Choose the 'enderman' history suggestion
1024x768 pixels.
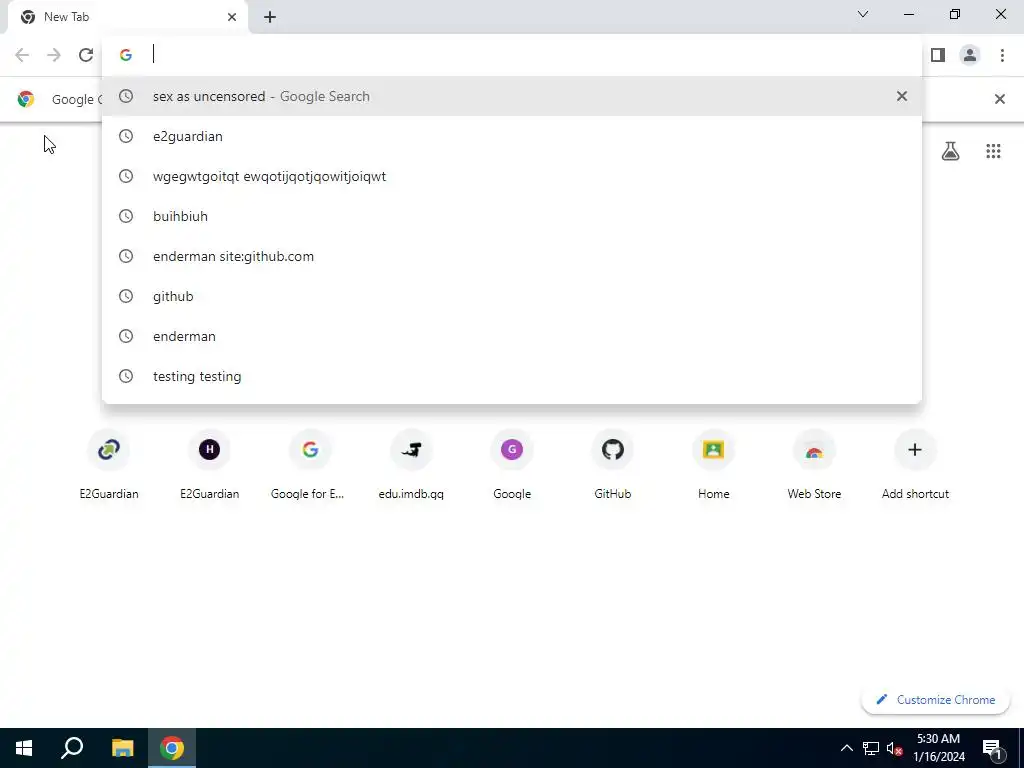point(512,336)
